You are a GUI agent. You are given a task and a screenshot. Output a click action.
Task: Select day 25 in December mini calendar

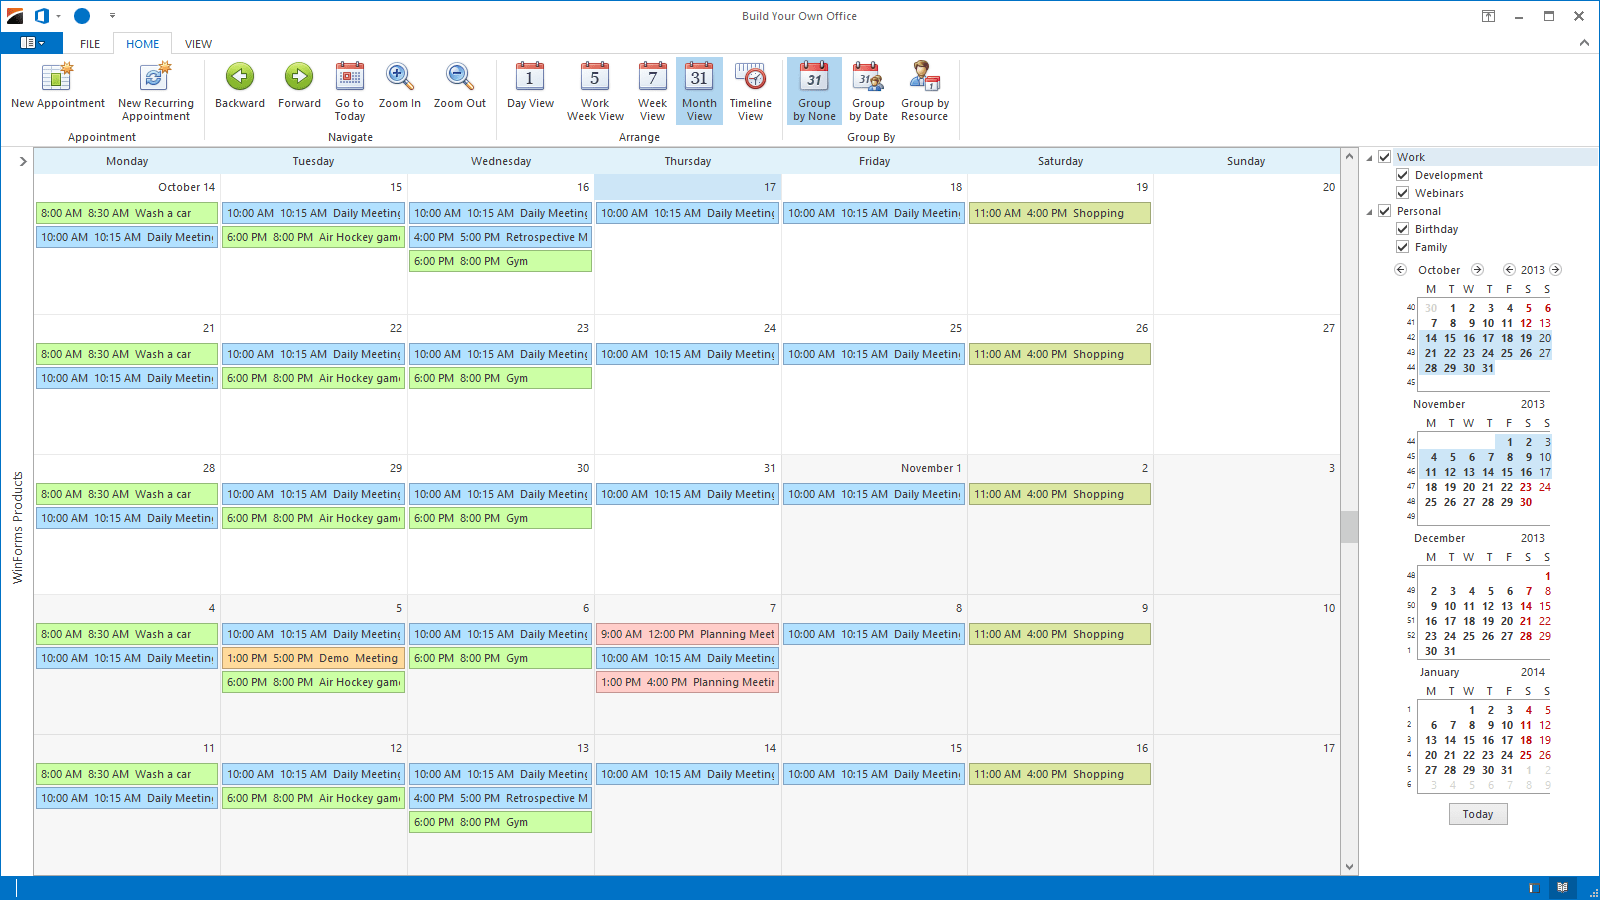tap(1469, 636)
